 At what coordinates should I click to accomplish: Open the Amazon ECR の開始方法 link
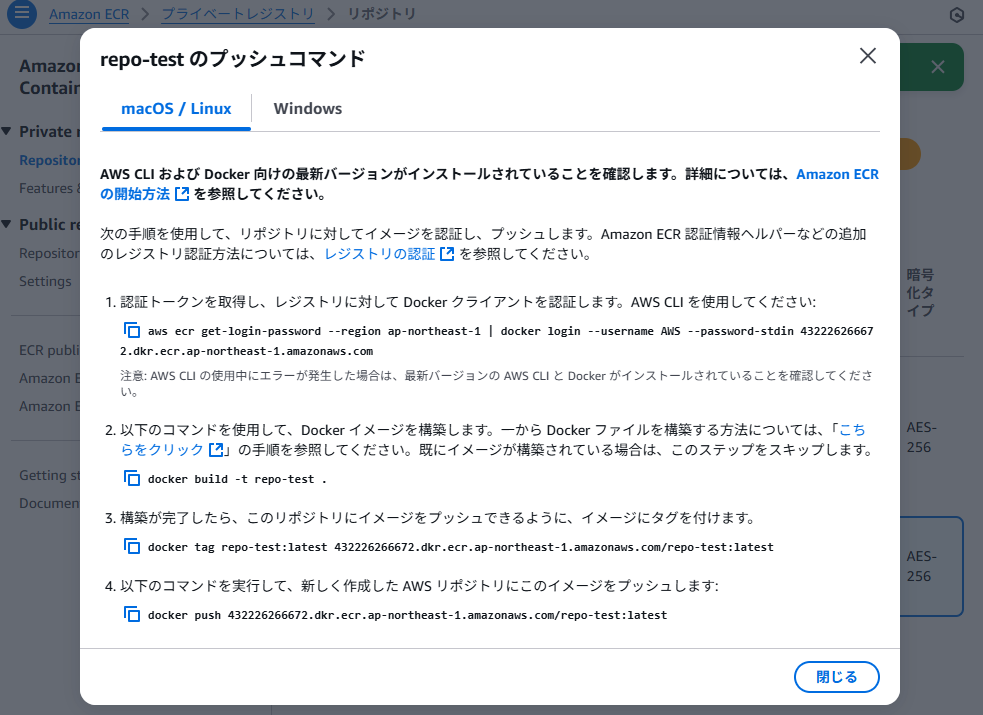pos(838,174)
